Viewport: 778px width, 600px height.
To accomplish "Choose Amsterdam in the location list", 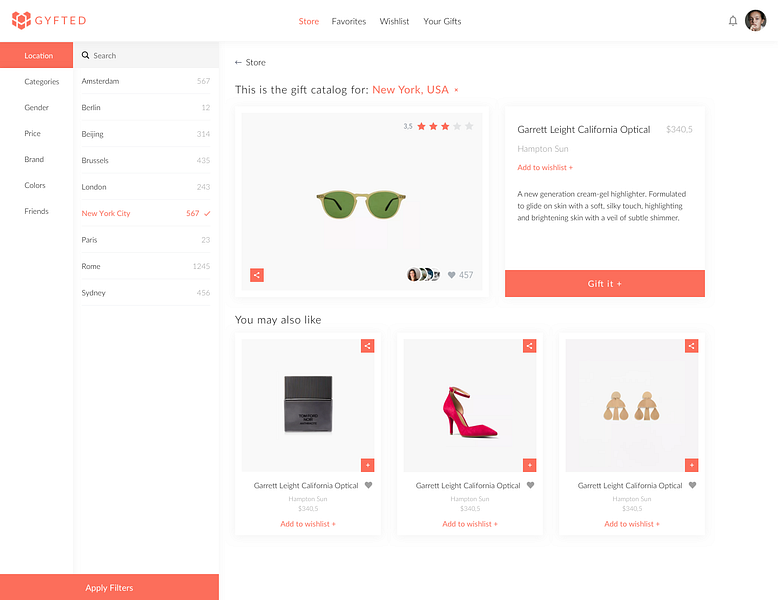I will coord(146,81).
